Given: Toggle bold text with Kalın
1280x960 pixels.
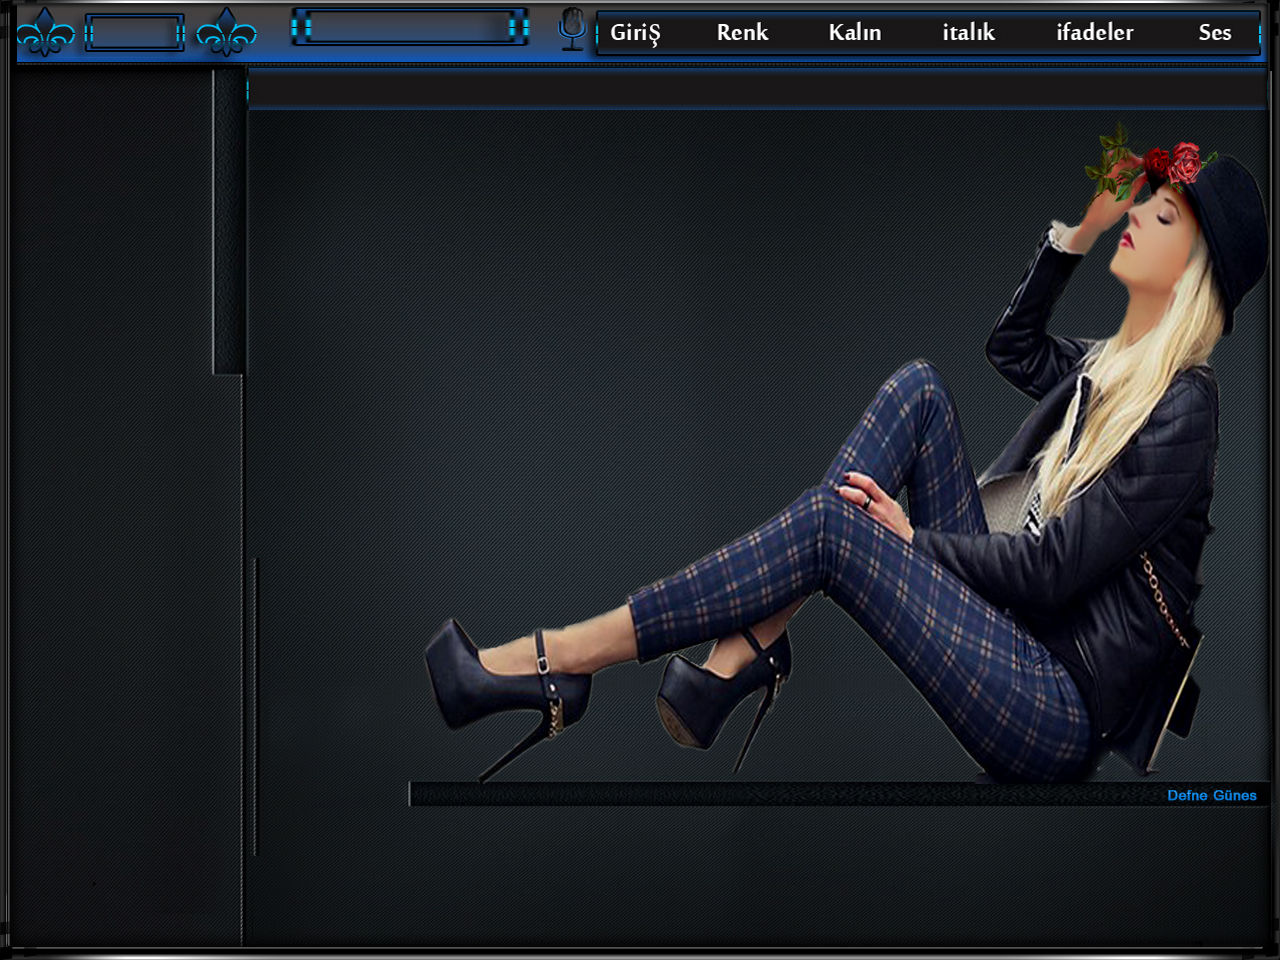Looking at the screenshot, I should pos(854,33).
